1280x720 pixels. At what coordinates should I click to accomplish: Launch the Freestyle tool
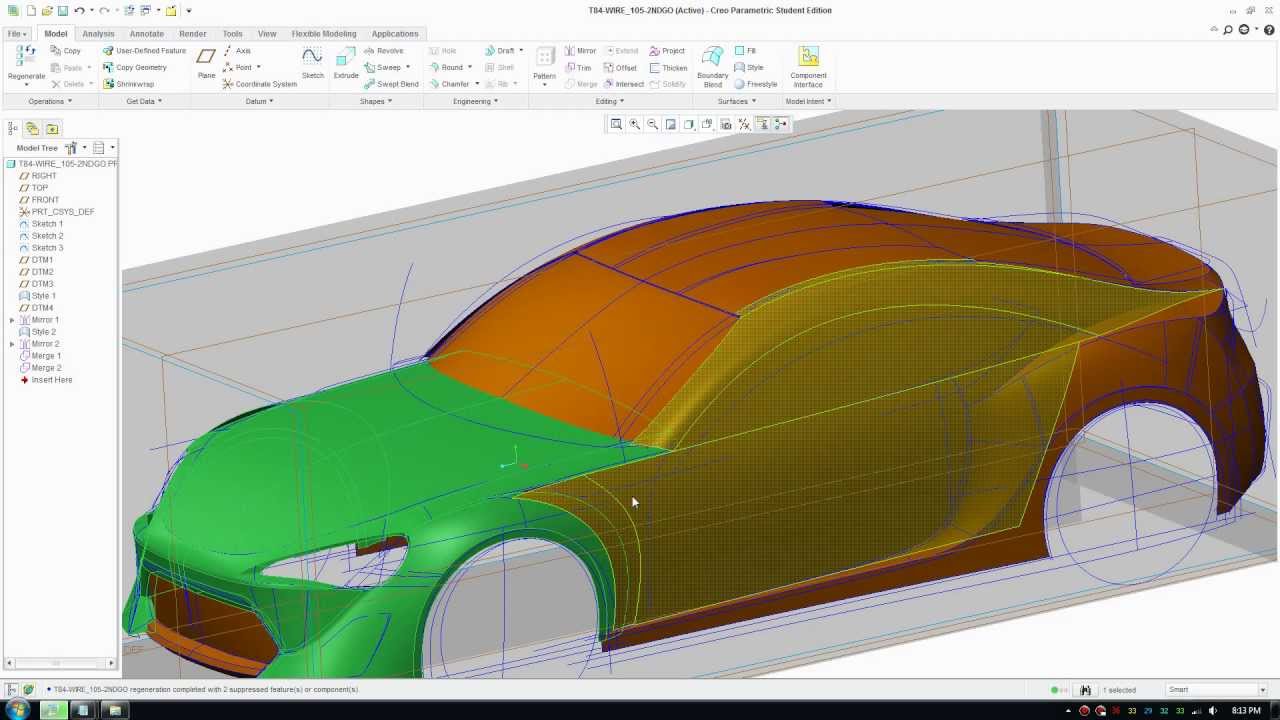(756, 84)
